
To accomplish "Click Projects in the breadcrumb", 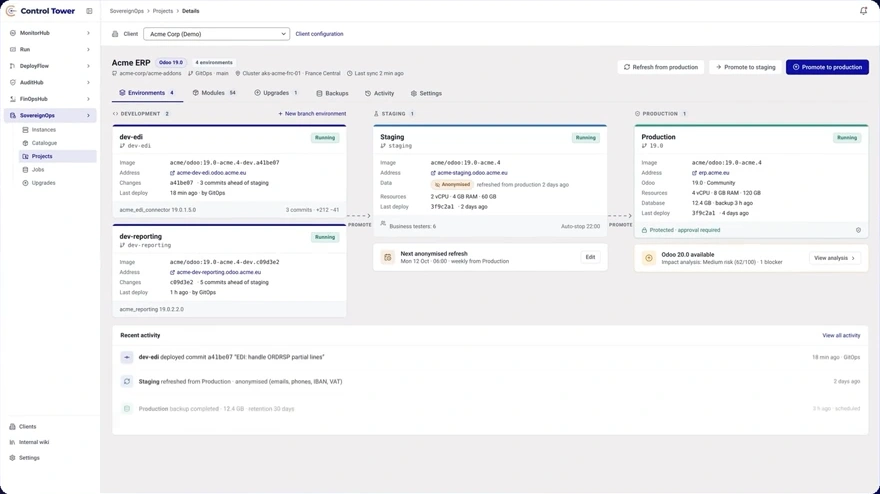I will pyautogui.click(x=163, y=11).
